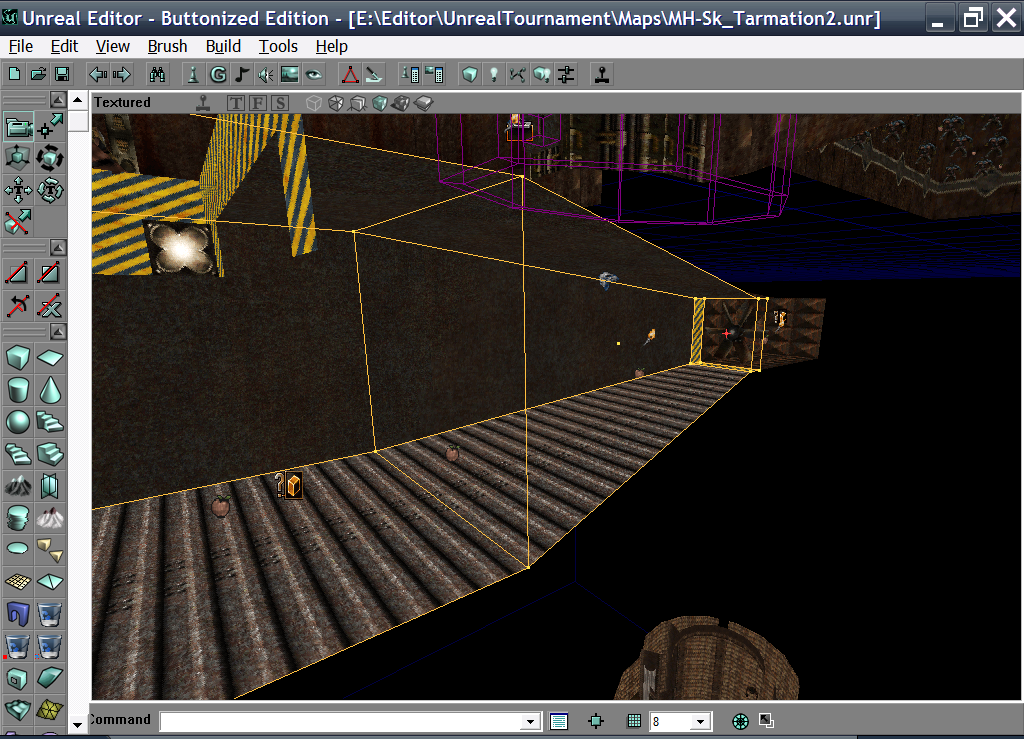Screen dimensions: 1024x739
Task: Open the Texture Browser
Action: (x=289, y=73)
